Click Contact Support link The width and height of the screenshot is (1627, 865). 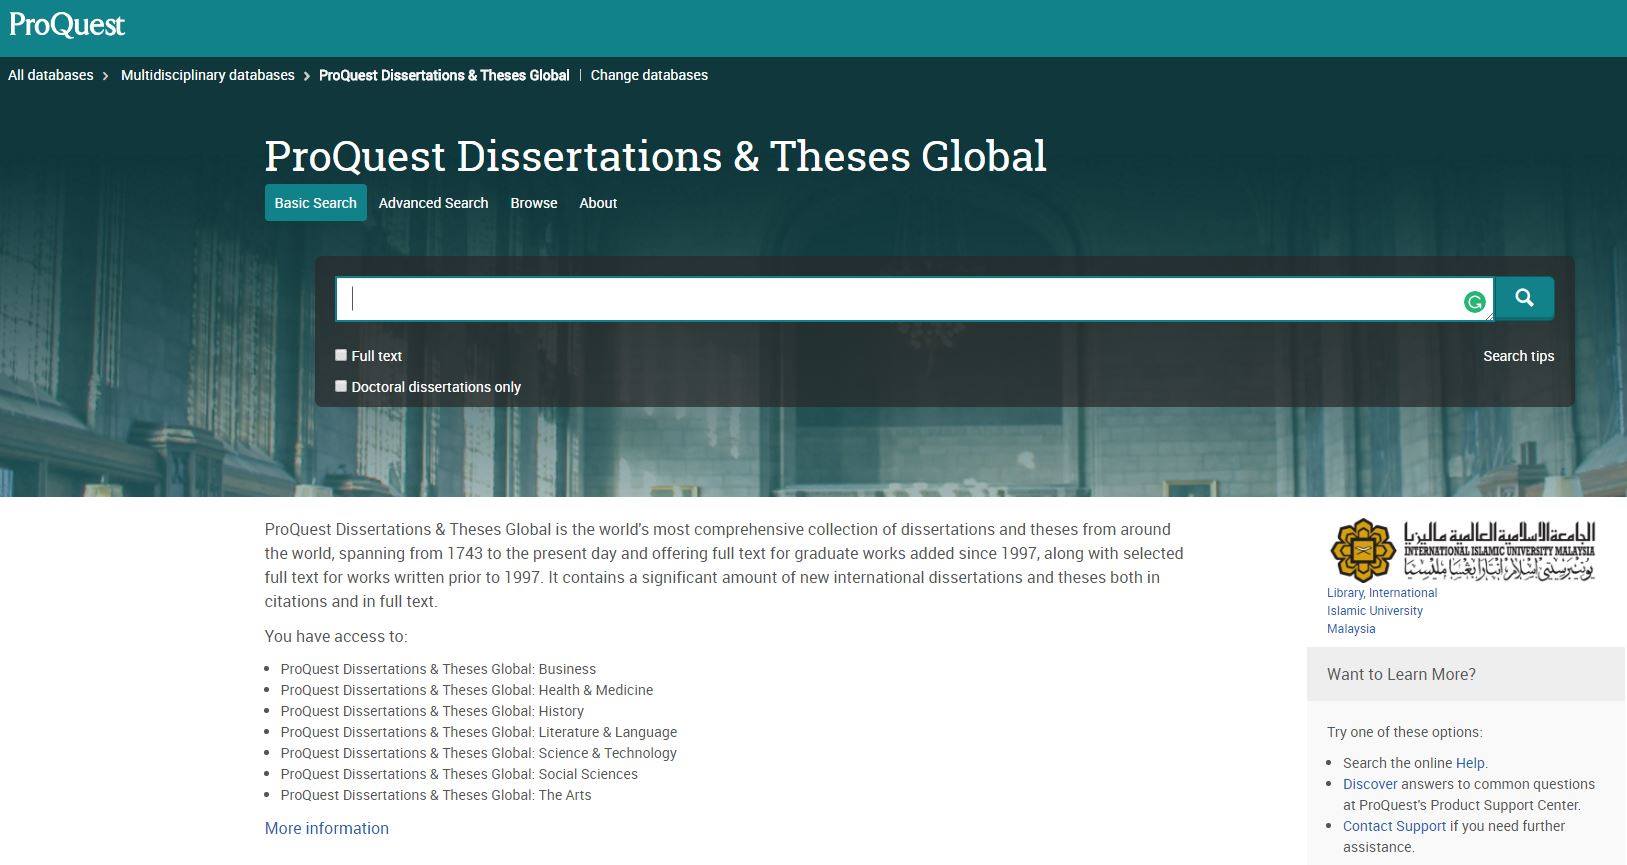coord(1394,826)
